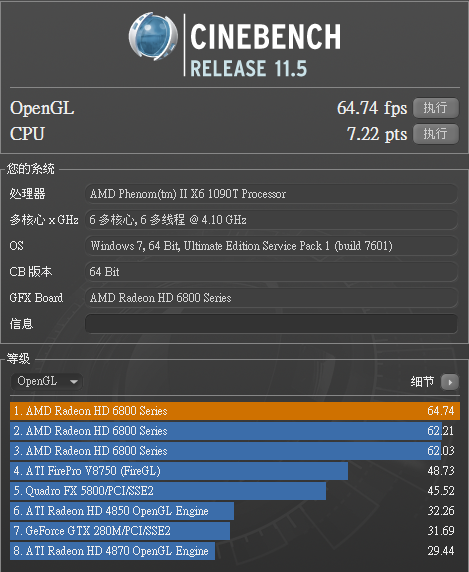Click the OS Windows 7 field
This screenshot has height=572, width=469.
click(x=271, y=246)
